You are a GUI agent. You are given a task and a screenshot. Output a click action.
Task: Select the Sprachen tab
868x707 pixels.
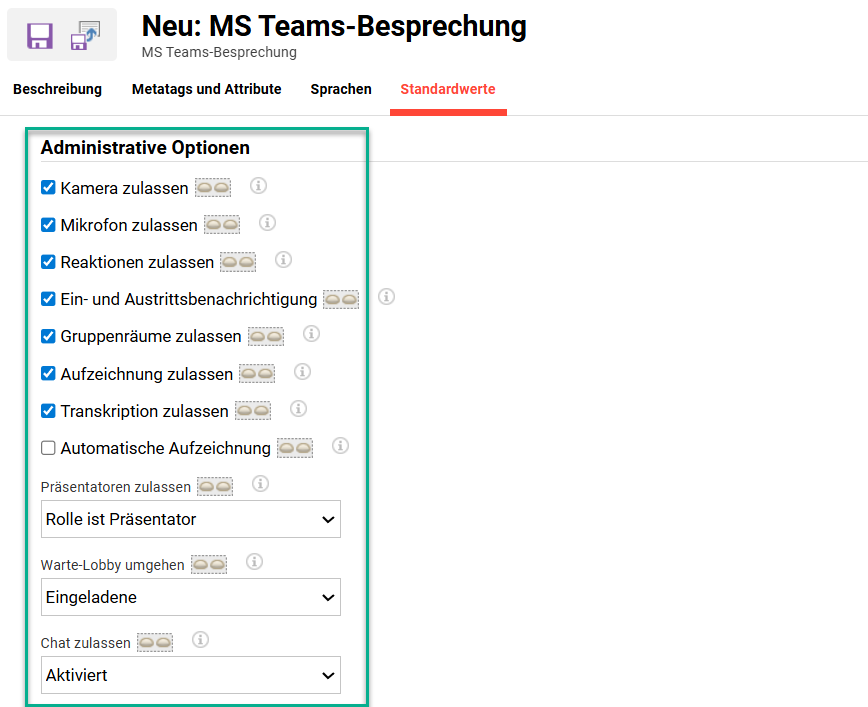[x=341, y=89]
